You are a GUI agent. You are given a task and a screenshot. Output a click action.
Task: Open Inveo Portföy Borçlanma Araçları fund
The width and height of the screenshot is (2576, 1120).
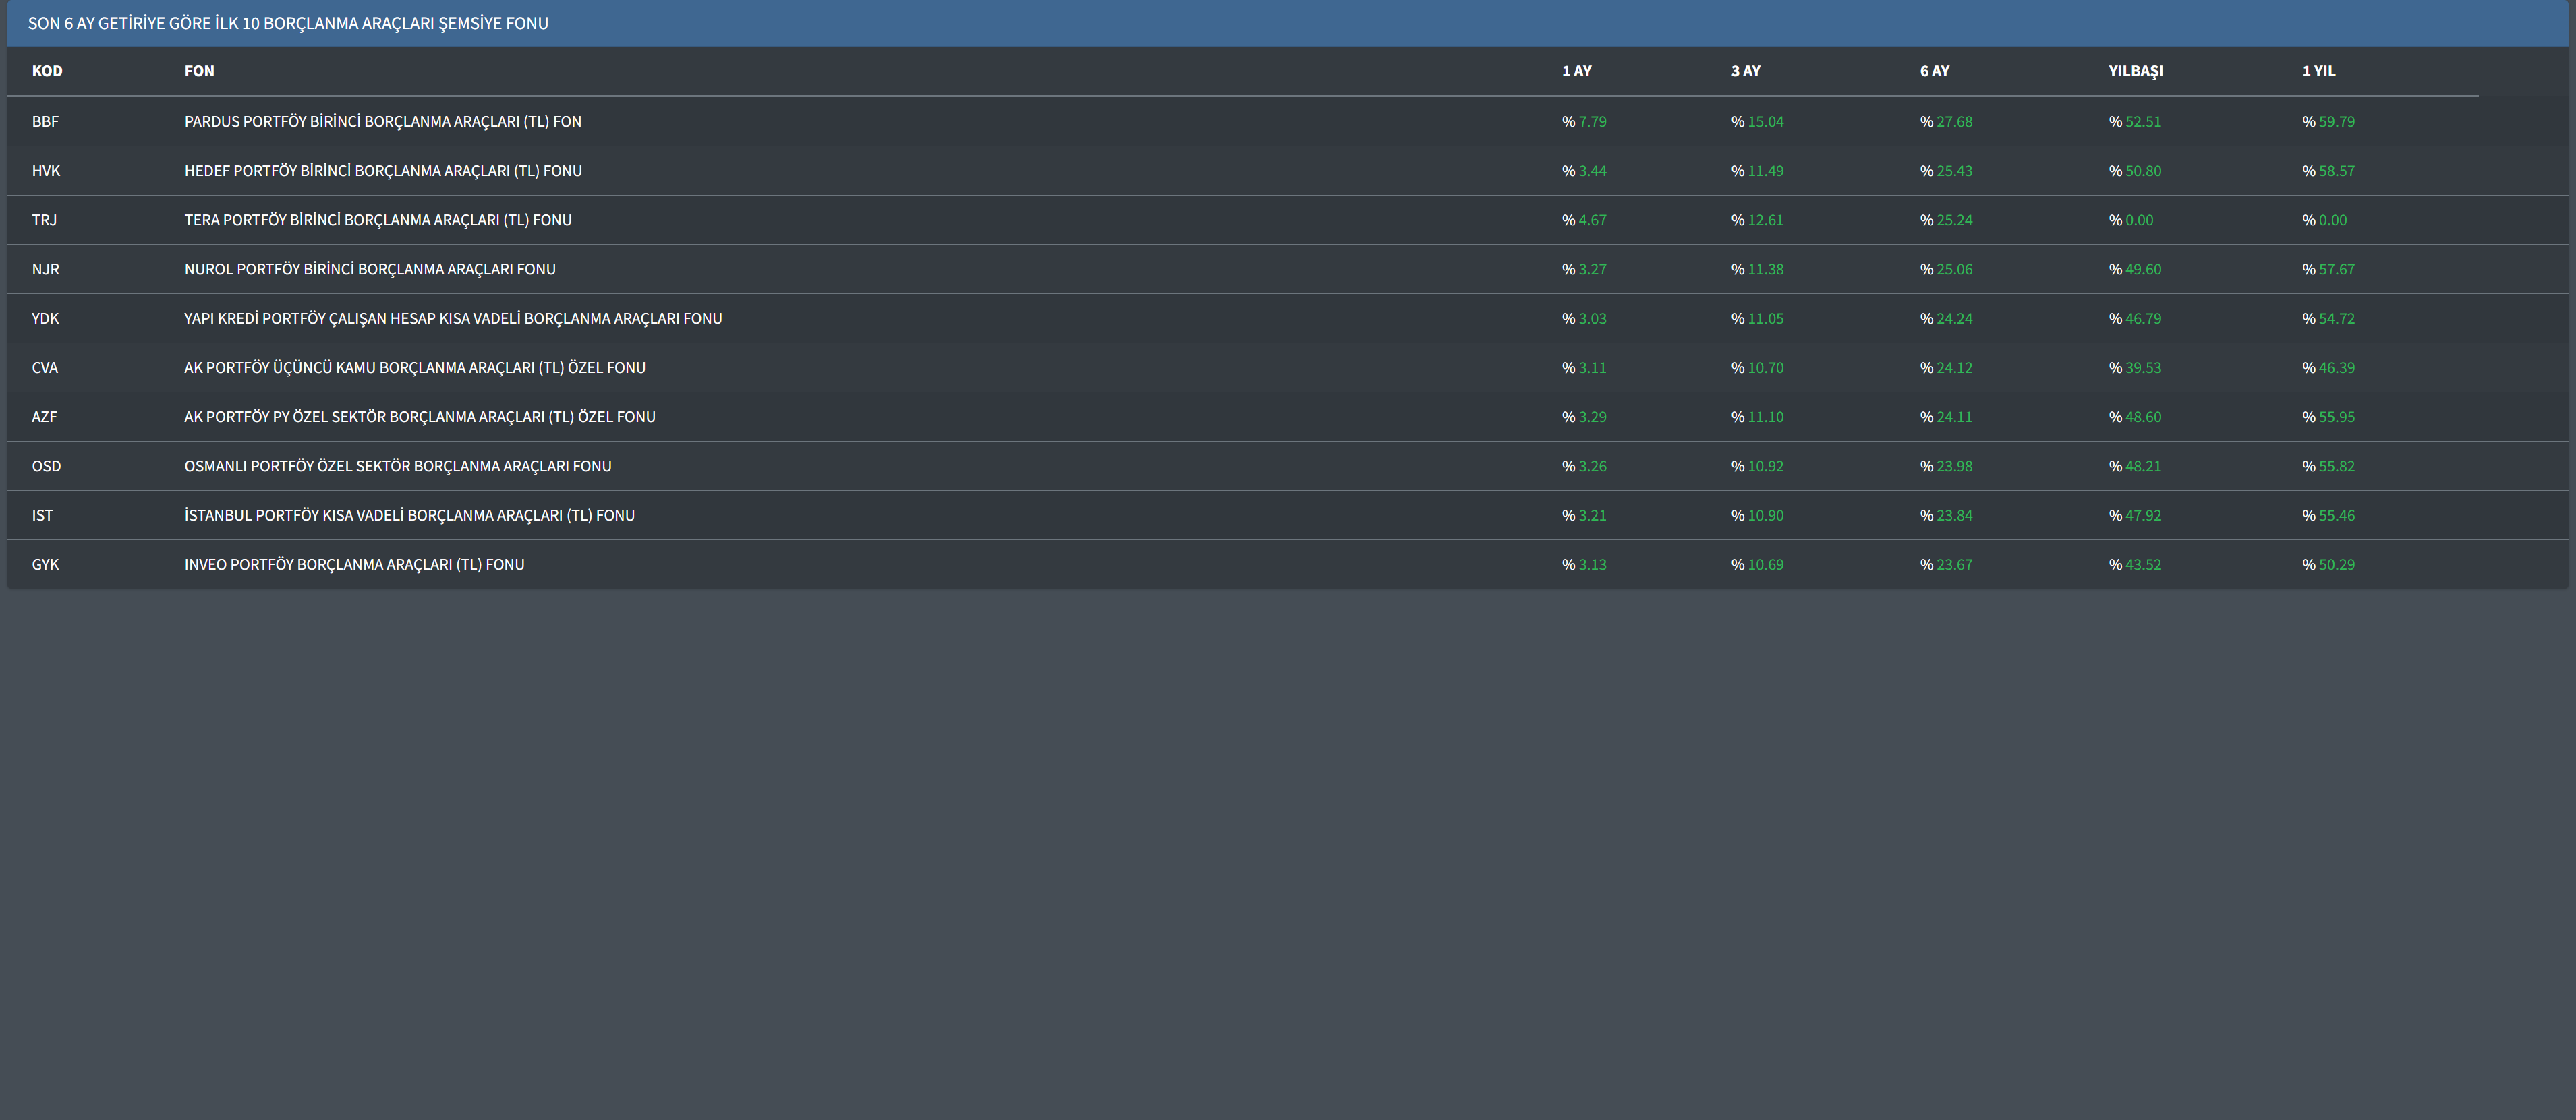353,565
